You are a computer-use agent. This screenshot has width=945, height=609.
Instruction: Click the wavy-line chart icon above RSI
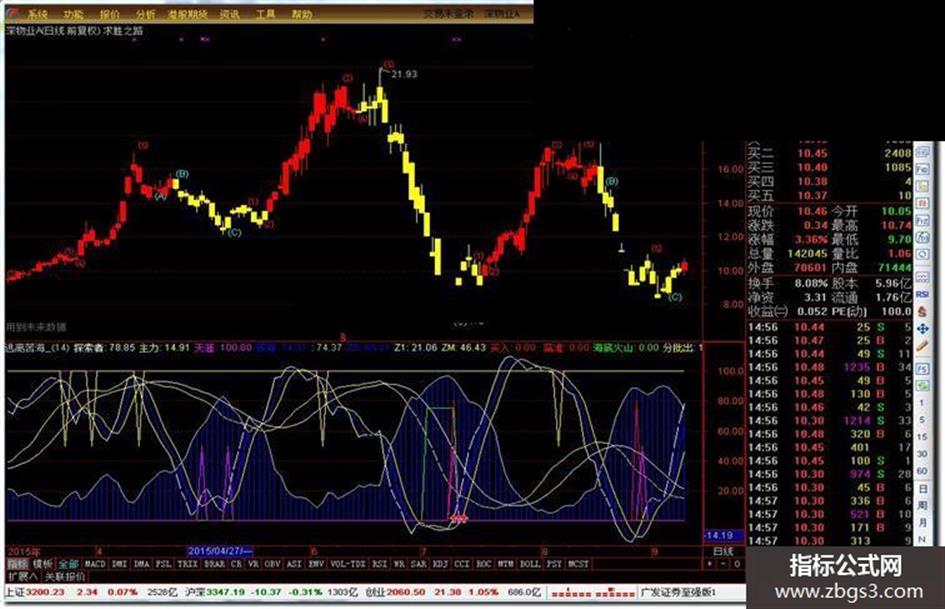point(923,277)
